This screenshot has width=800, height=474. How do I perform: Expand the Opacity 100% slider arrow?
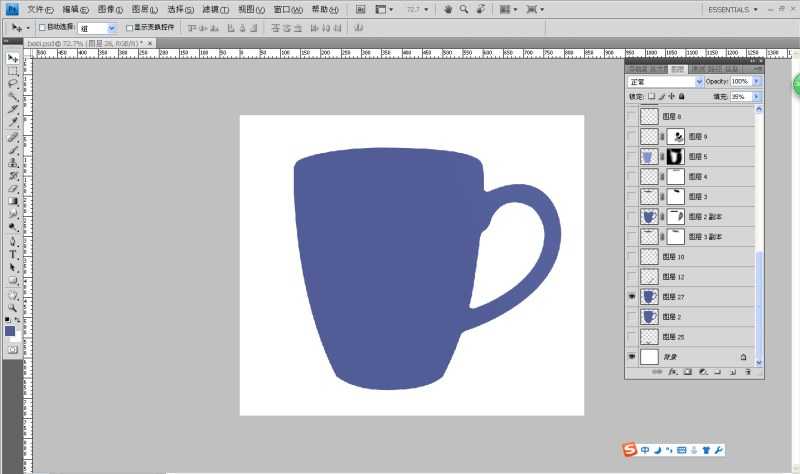(756, 81)
